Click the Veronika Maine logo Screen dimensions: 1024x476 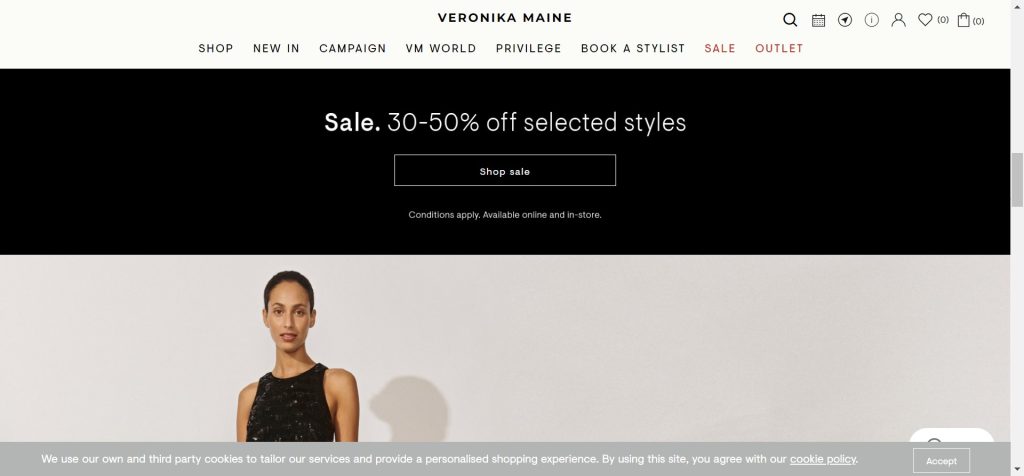505,18
